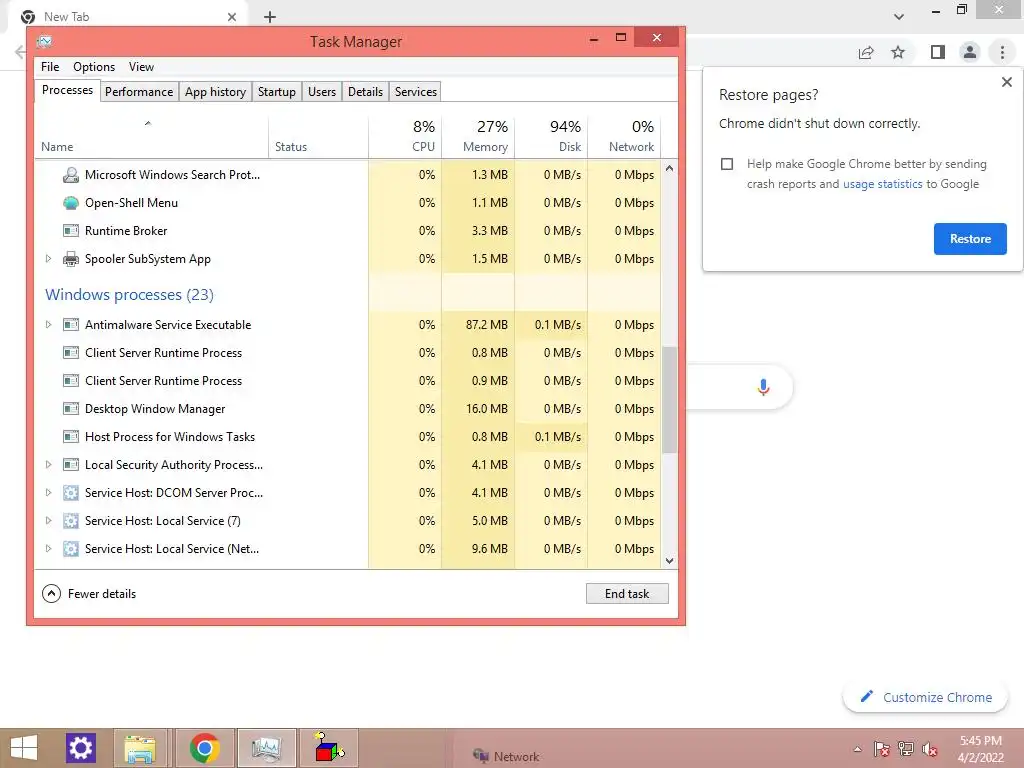Expand the Spooler SubSystem App row
1024x768 pixels.
[48, 259]
